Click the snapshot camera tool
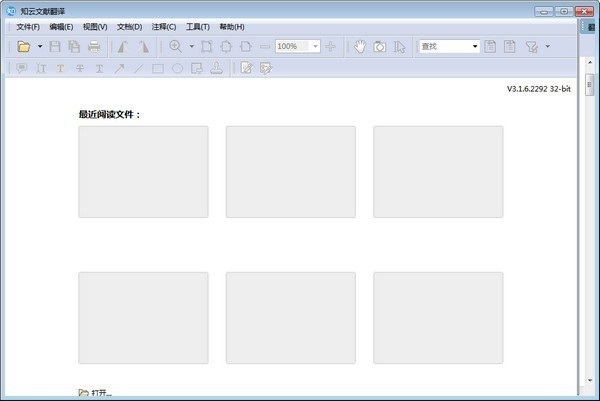This screenshot has height=401, width=600. tap(380, 47)
